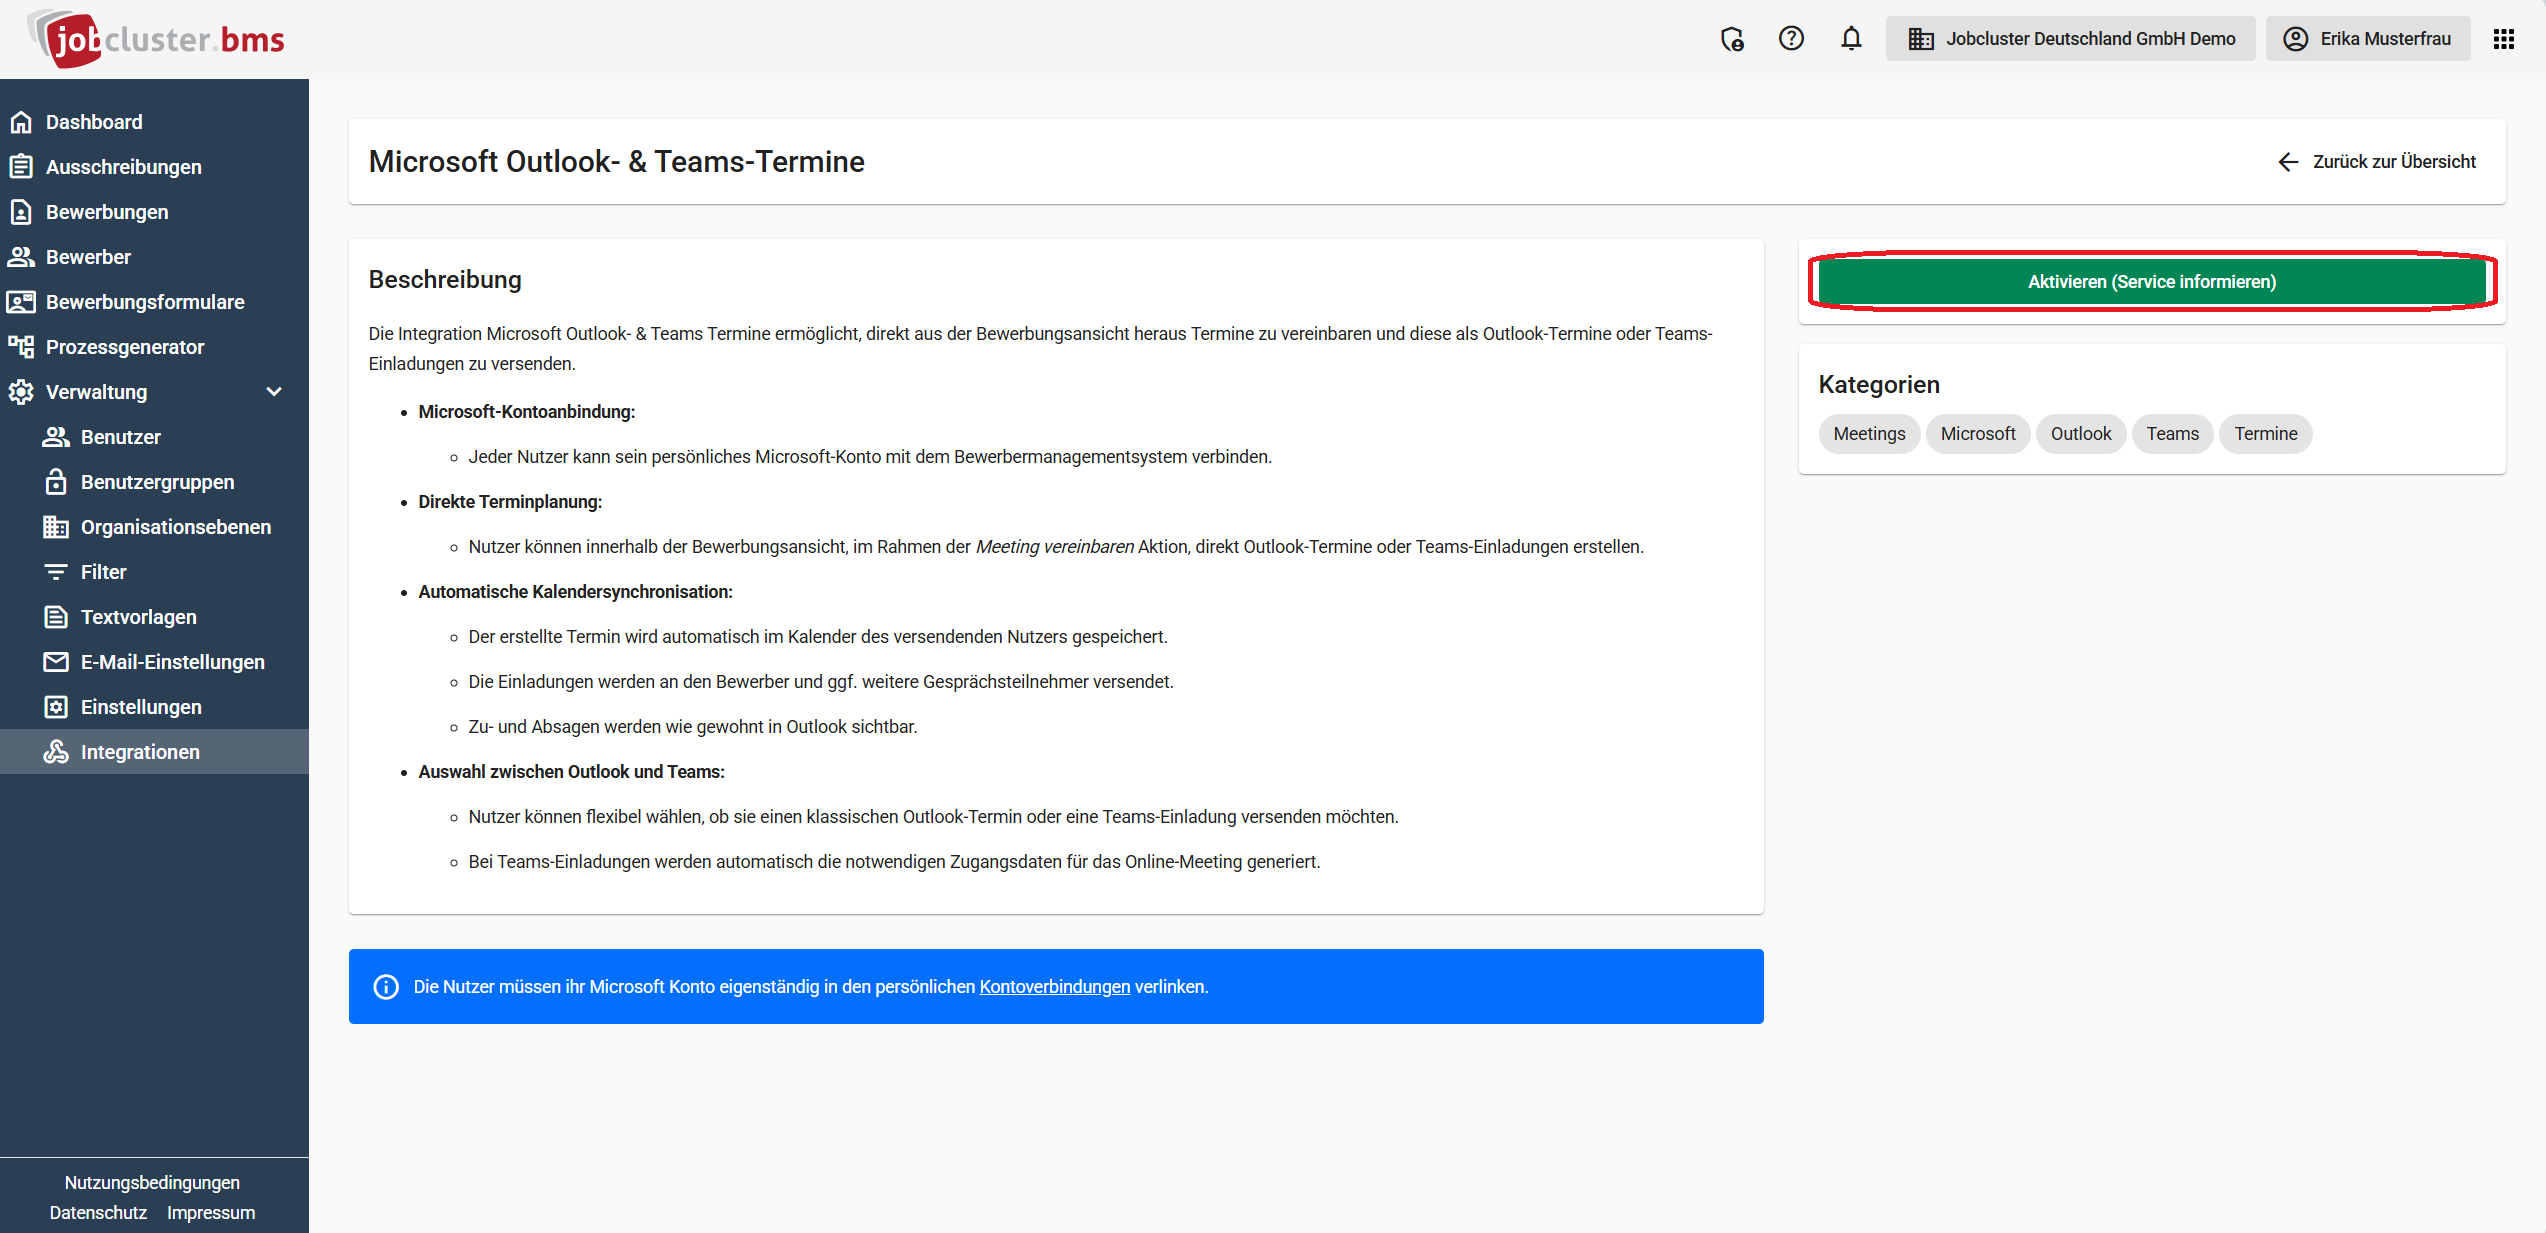Open Nutzungsbedingungen in the footer

point(152,1183)
